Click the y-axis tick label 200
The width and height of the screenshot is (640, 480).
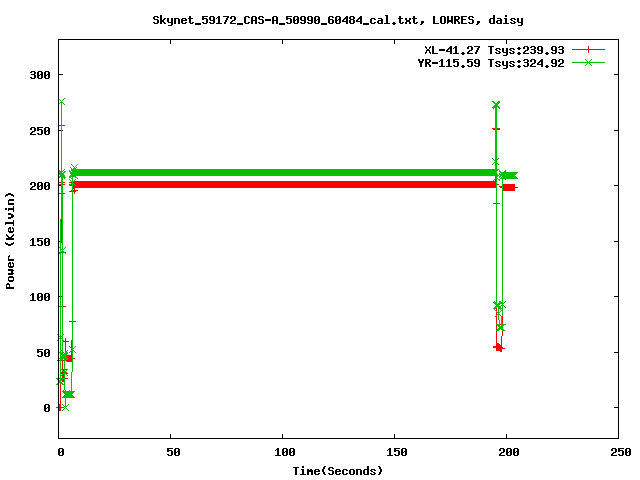(40, 186)
